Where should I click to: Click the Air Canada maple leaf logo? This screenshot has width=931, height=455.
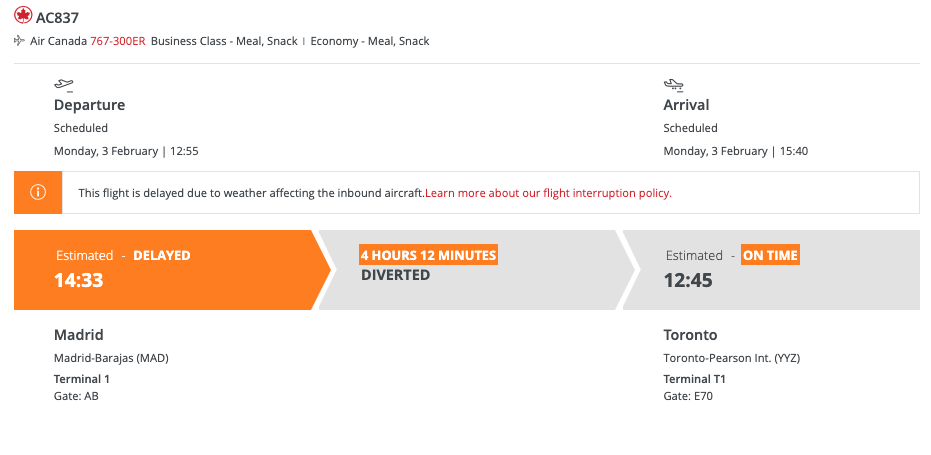(23, 15)
